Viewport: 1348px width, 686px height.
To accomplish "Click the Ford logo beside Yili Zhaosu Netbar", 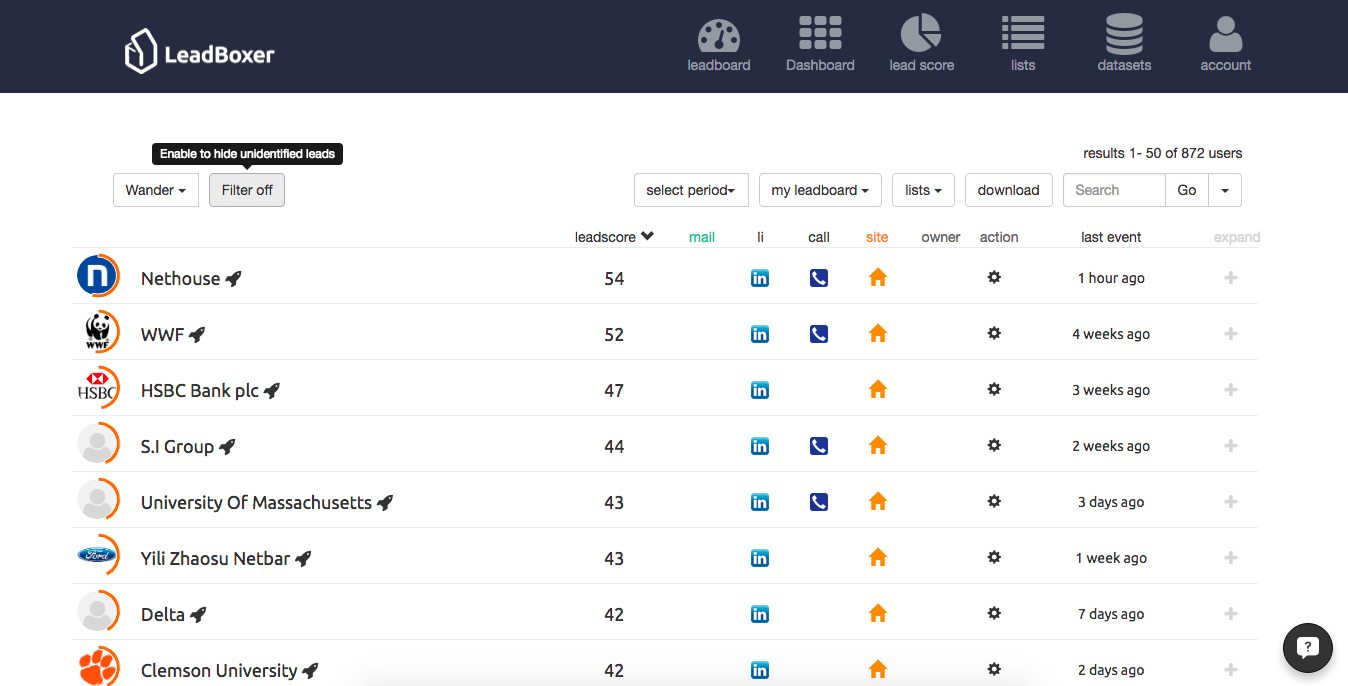I will coord(98,555).
